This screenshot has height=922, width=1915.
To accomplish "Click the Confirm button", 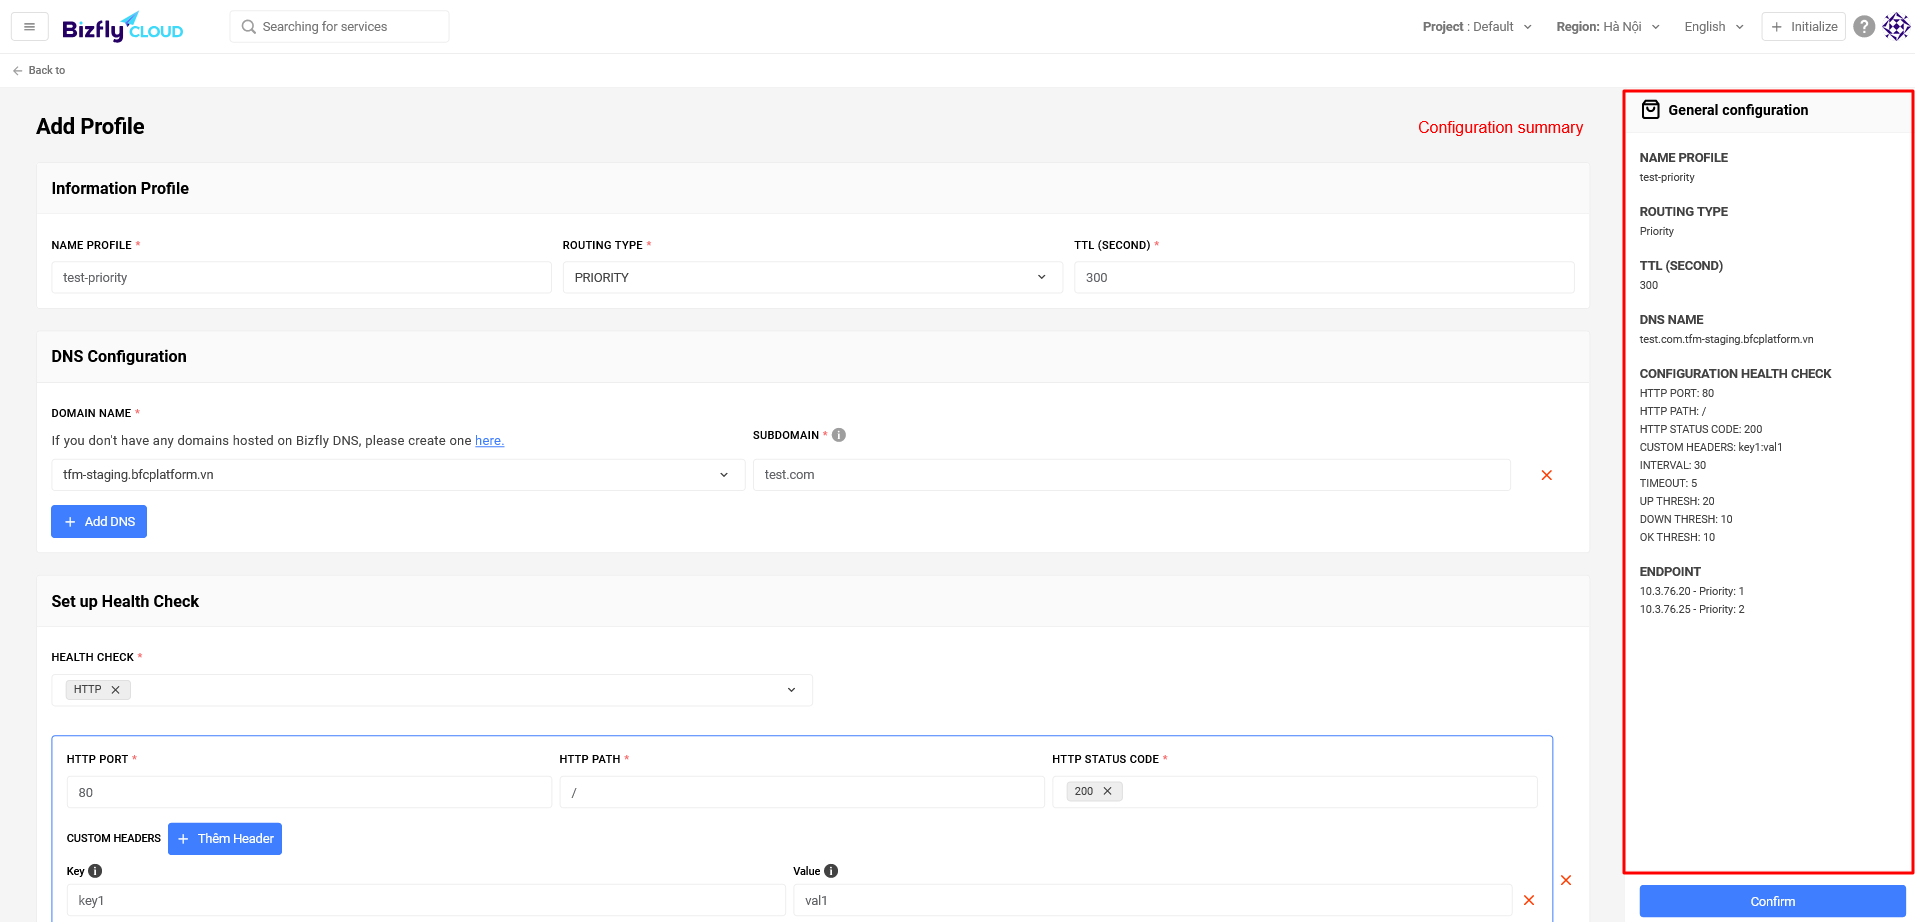I will (x=1772, y=901).
